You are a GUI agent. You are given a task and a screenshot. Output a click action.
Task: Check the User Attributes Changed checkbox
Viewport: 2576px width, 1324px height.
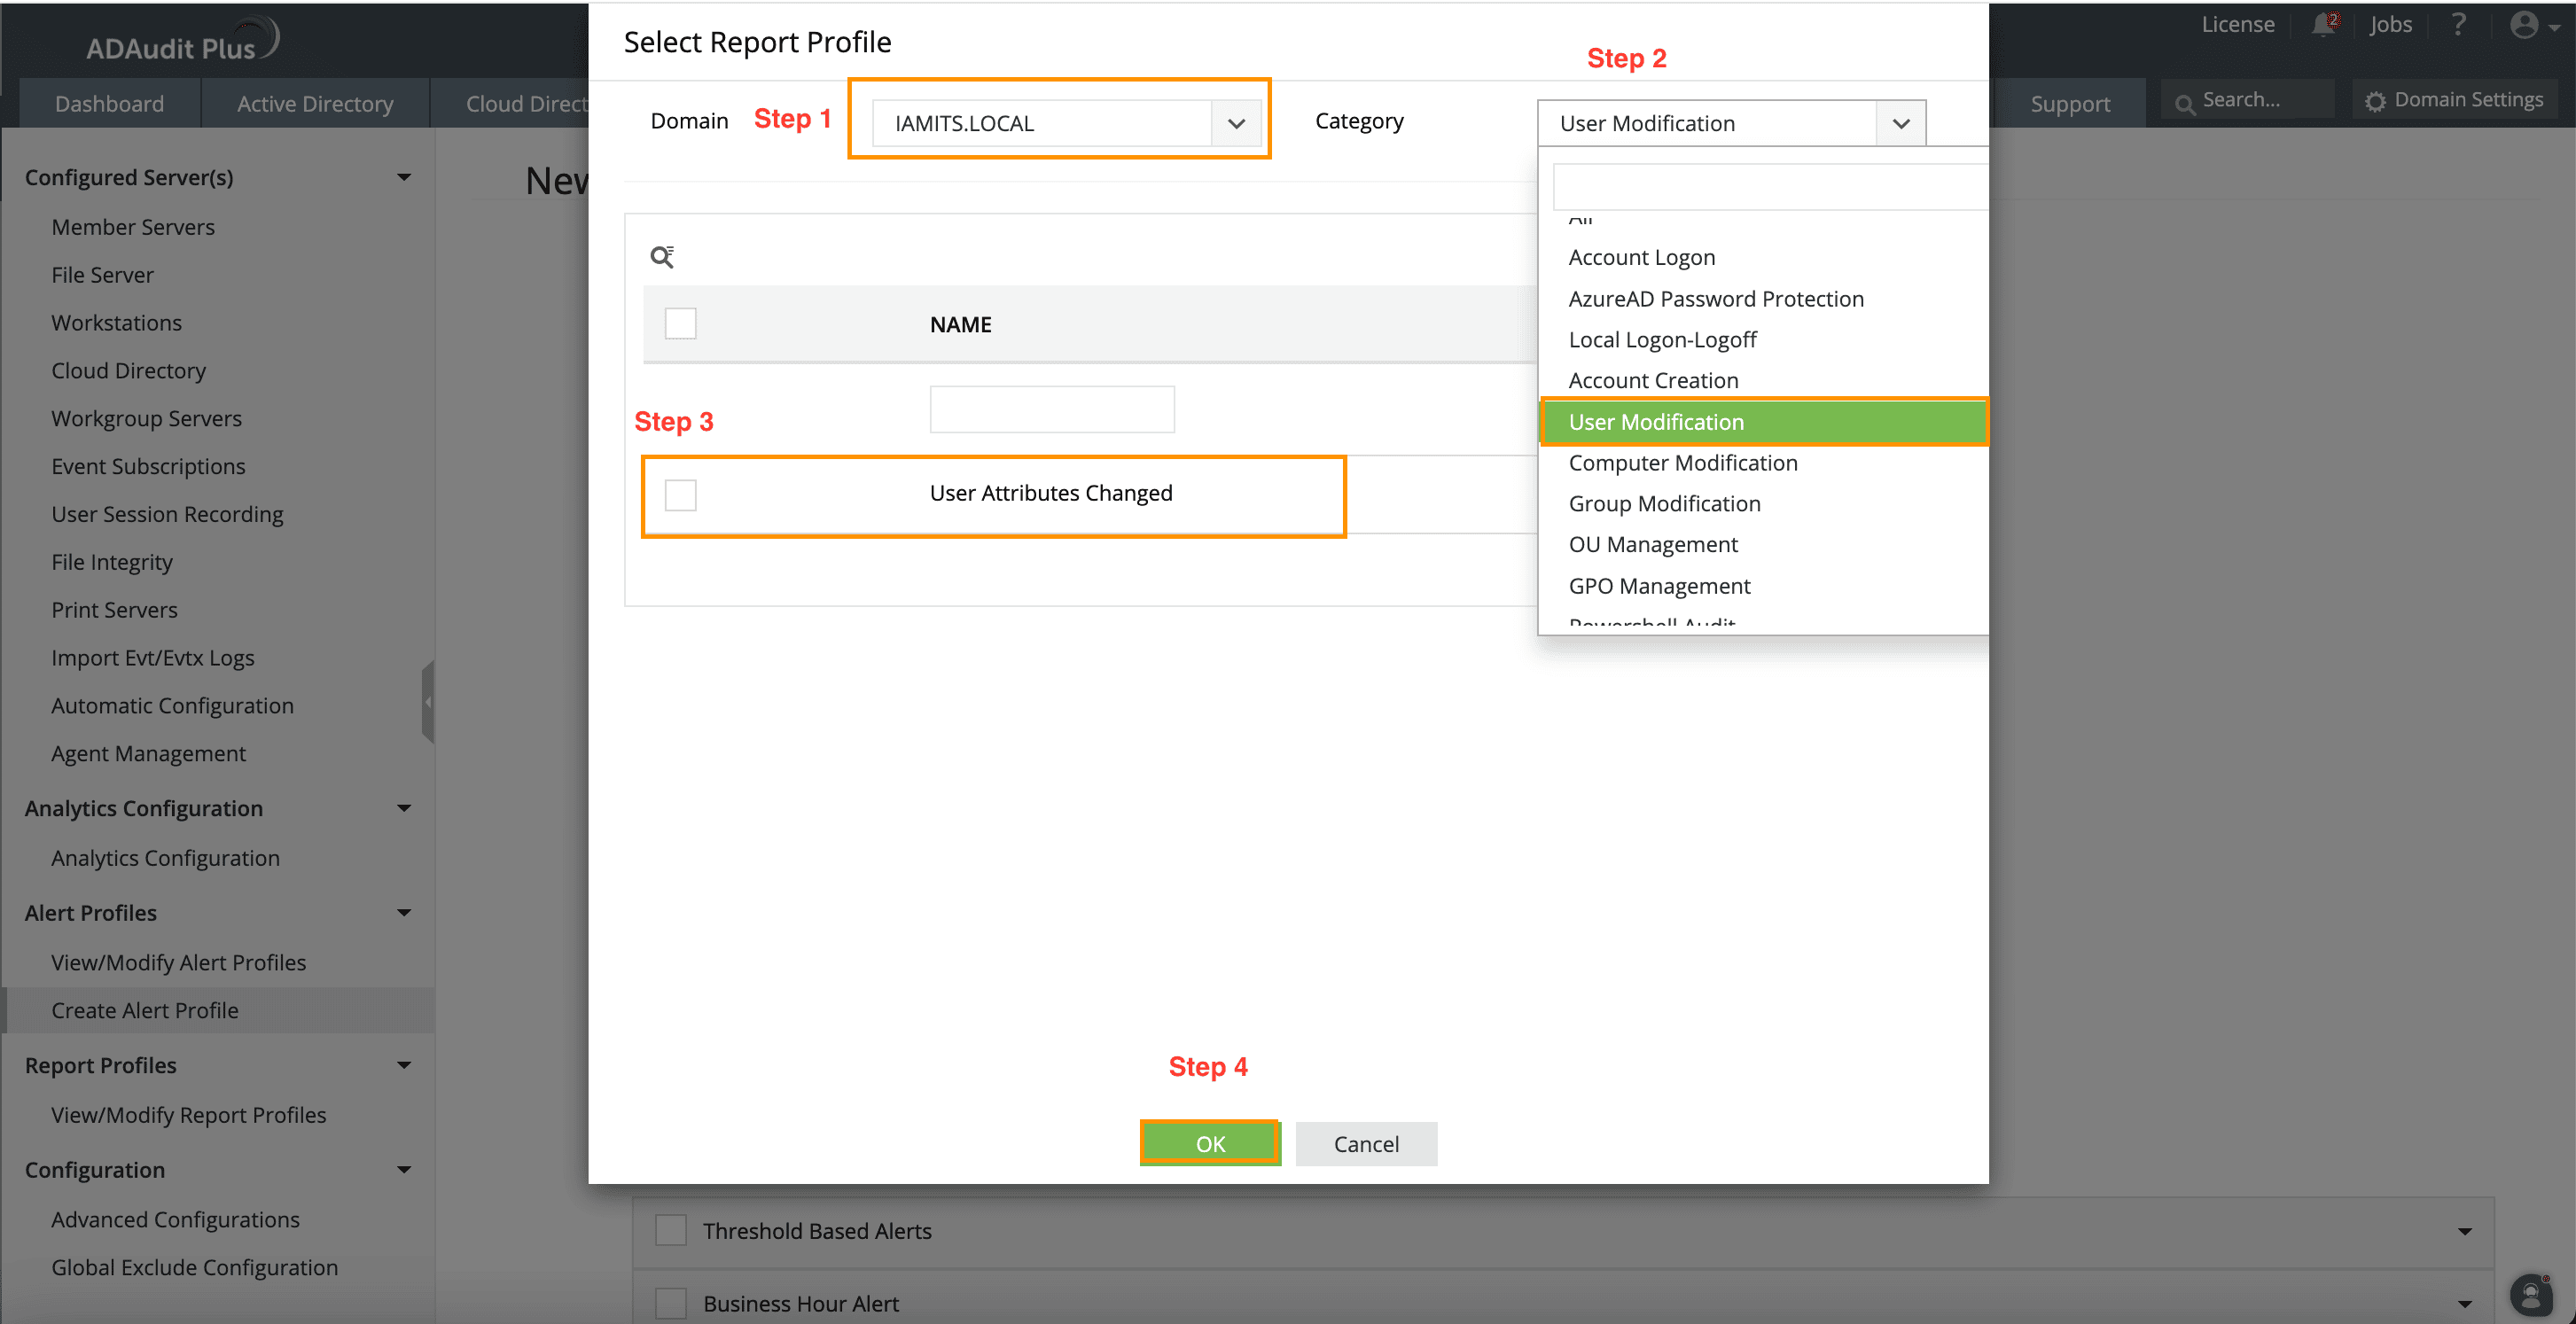coord(680,495)
